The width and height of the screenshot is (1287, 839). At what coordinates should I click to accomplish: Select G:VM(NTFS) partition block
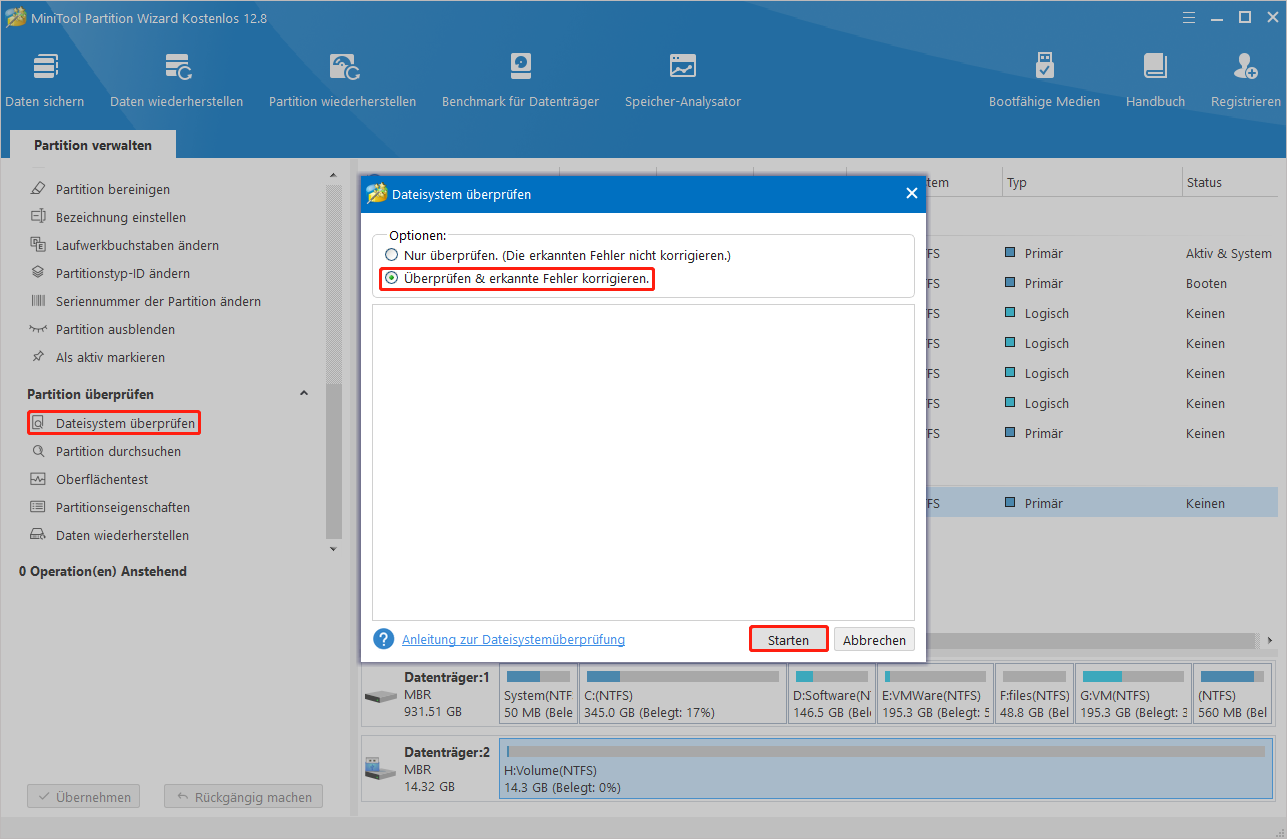1133,694
